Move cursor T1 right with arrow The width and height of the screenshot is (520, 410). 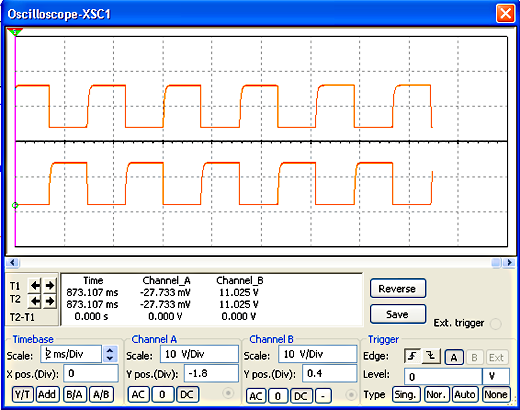(x=50, y=286)
